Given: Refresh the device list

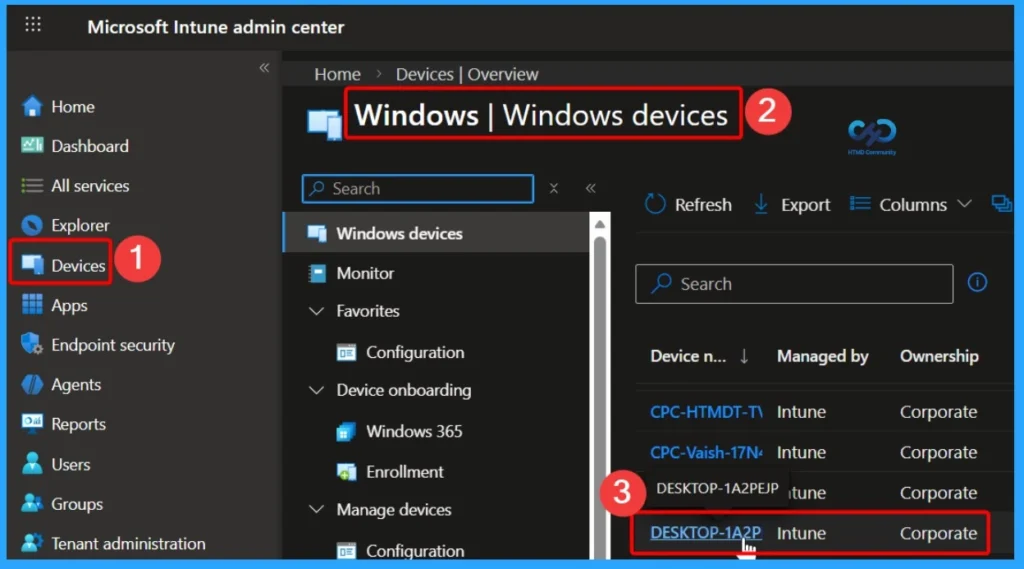Looking at the screenshot, I should pyautogui.click(x=688, y=204).
